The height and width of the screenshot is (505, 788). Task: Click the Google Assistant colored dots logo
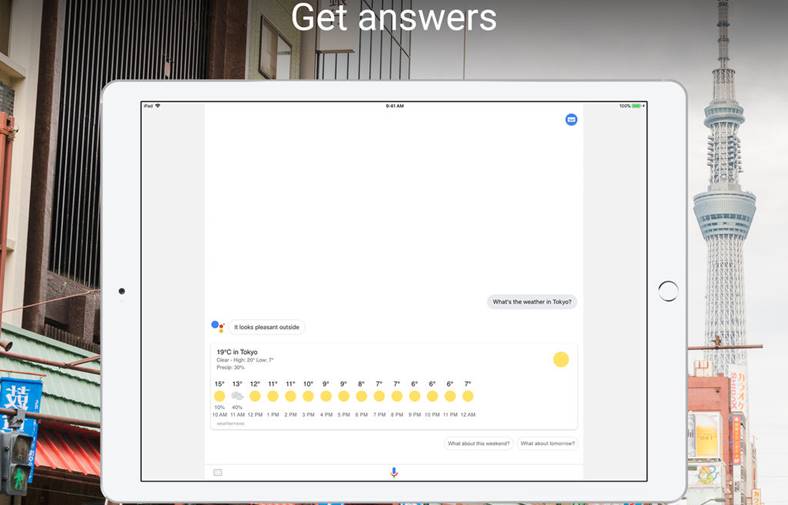[218, 327]
